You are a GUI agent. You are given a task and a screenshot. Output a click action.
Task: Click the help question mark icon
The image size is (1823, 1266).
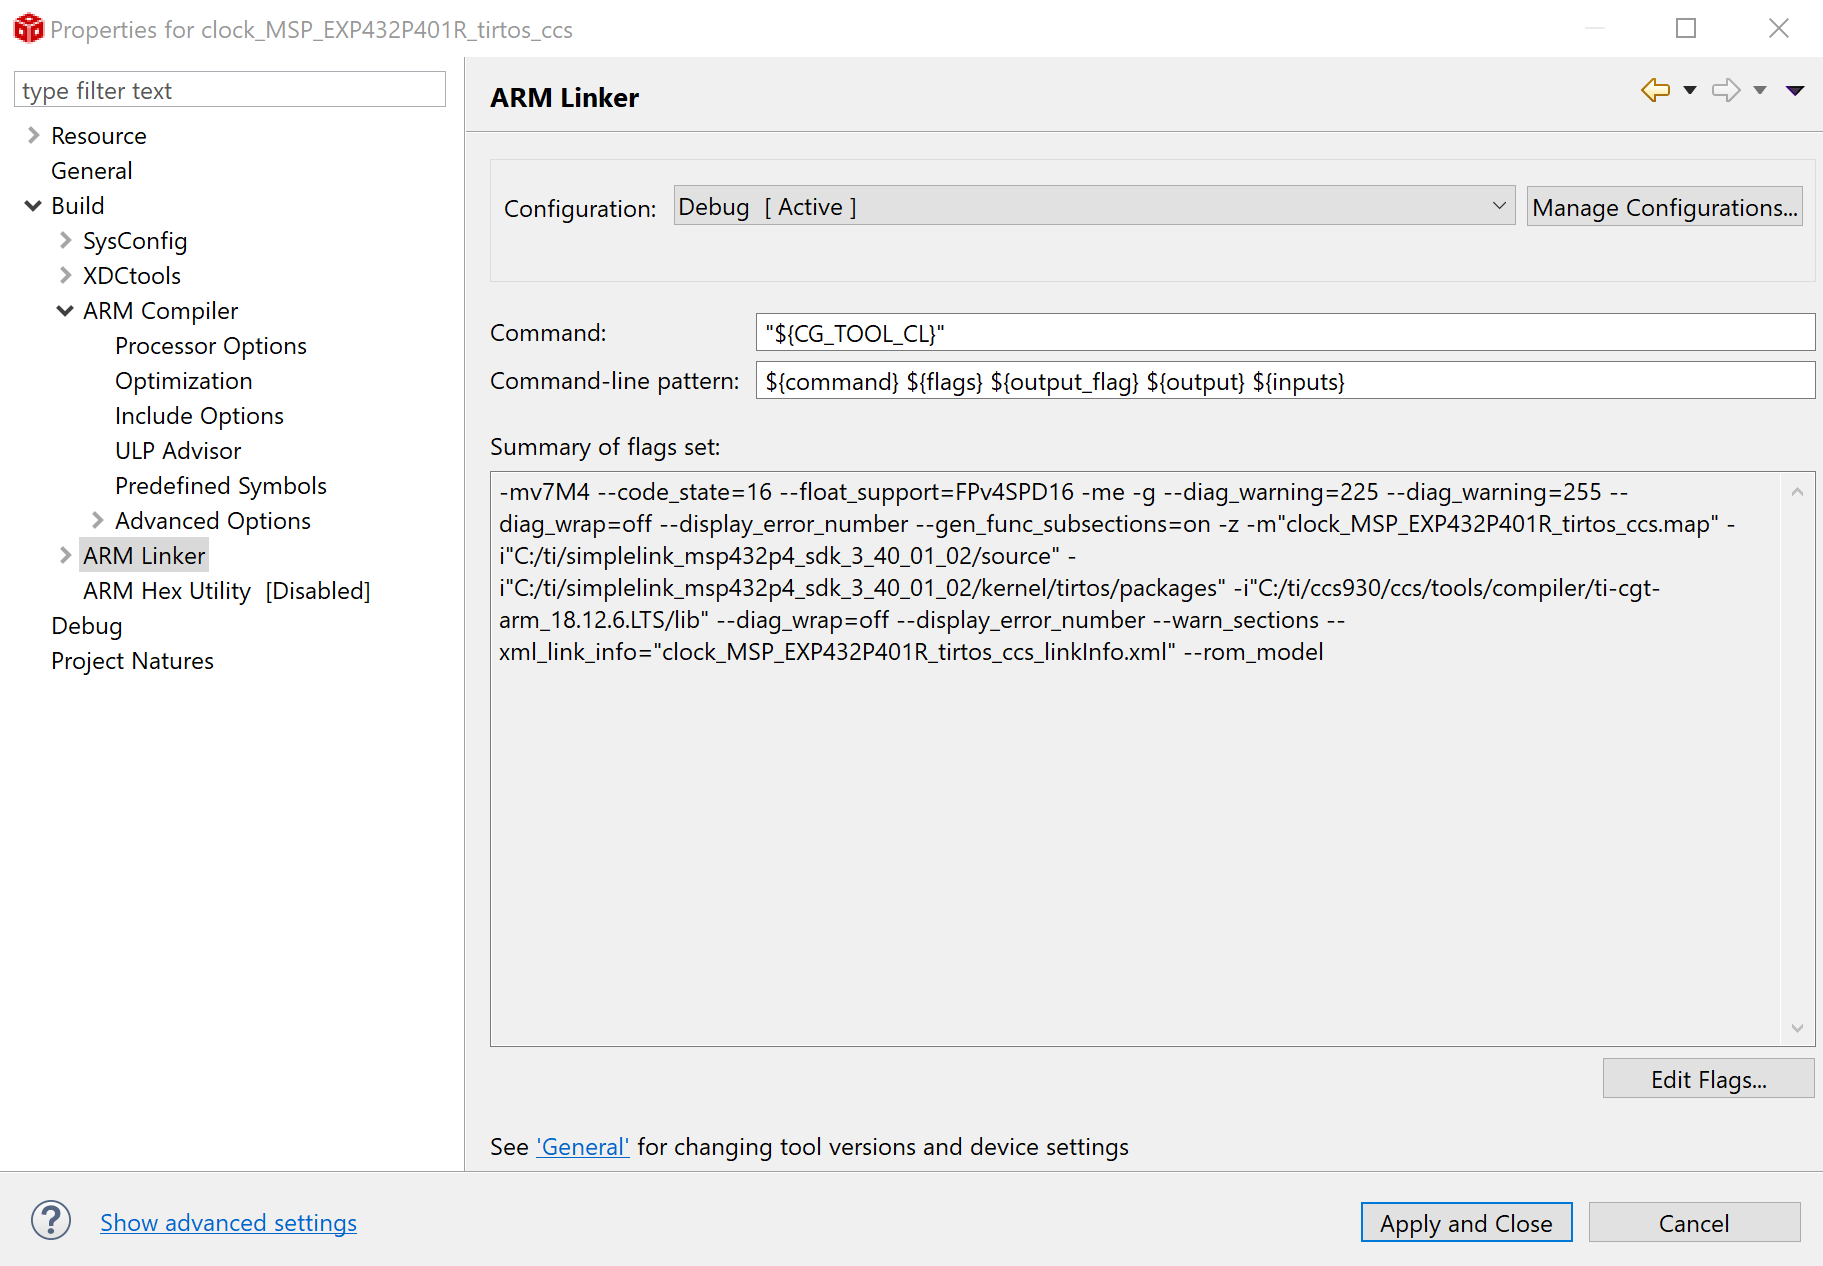[50, 1221]
